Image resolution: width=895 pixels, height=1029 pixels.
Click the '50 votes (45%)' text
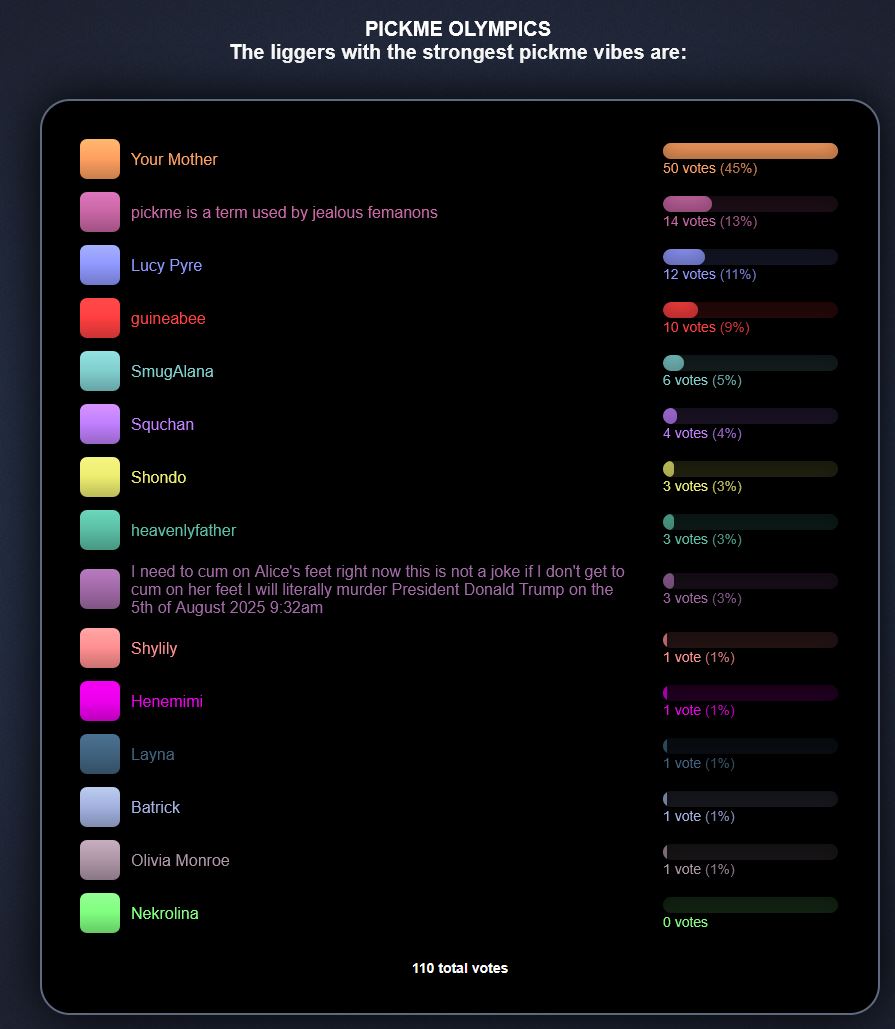point(710,169)
